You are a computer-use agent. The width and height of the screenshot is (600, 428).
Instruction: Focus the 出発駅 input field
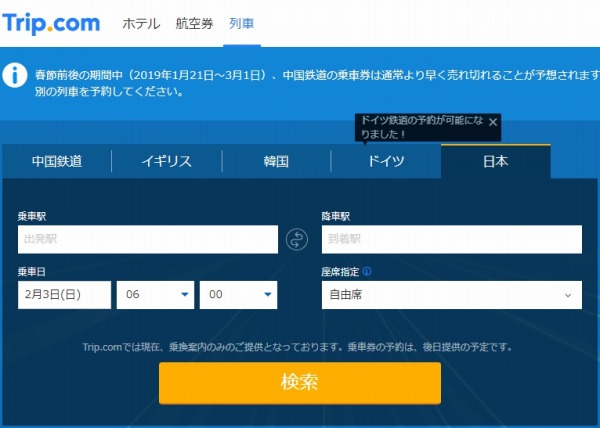[x=148, y=239]
